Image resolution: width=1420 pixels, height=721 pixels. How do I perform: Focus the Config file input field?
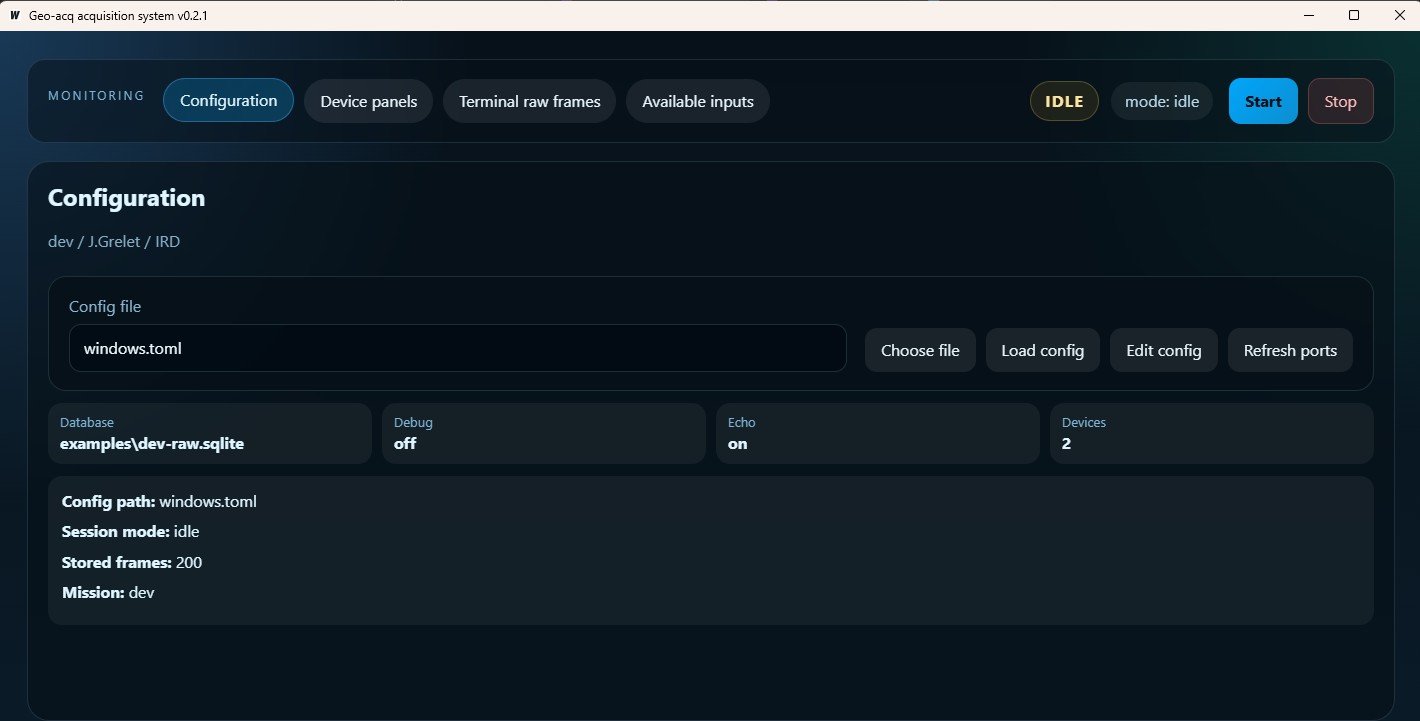point(458,348)
